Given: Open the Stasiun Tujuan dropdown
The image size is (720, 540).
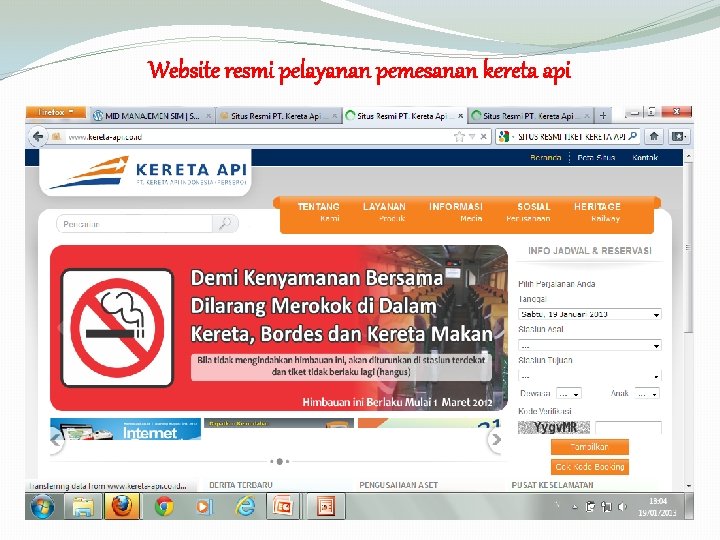Looking at the screenshot, I should pyautogui.click(x=590, y=376).
